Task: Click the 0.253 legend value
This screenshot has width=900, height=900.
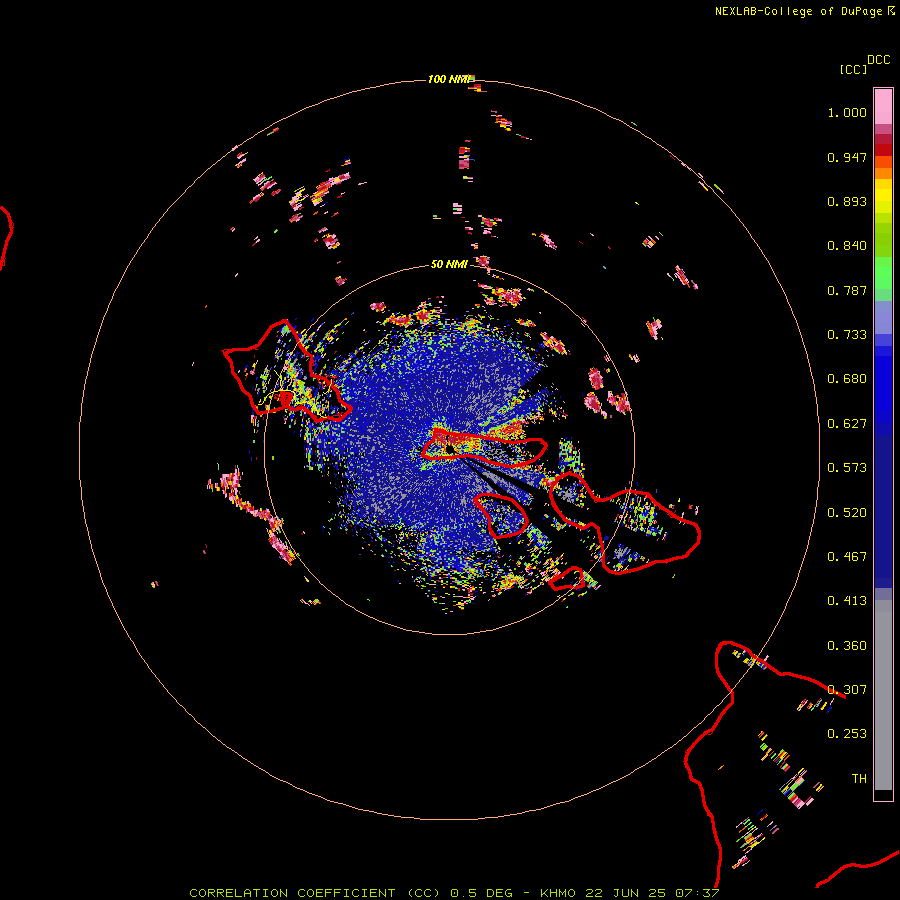Action: point(847,734)
